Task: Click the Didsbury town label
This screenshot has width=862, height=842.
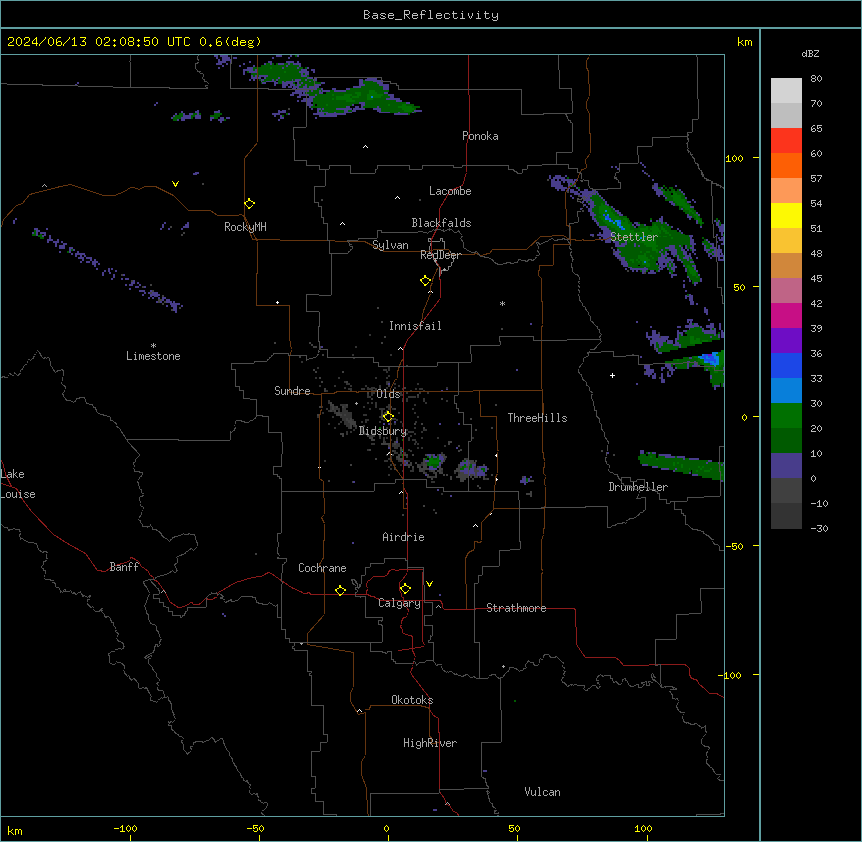Action: coord(383,431)
